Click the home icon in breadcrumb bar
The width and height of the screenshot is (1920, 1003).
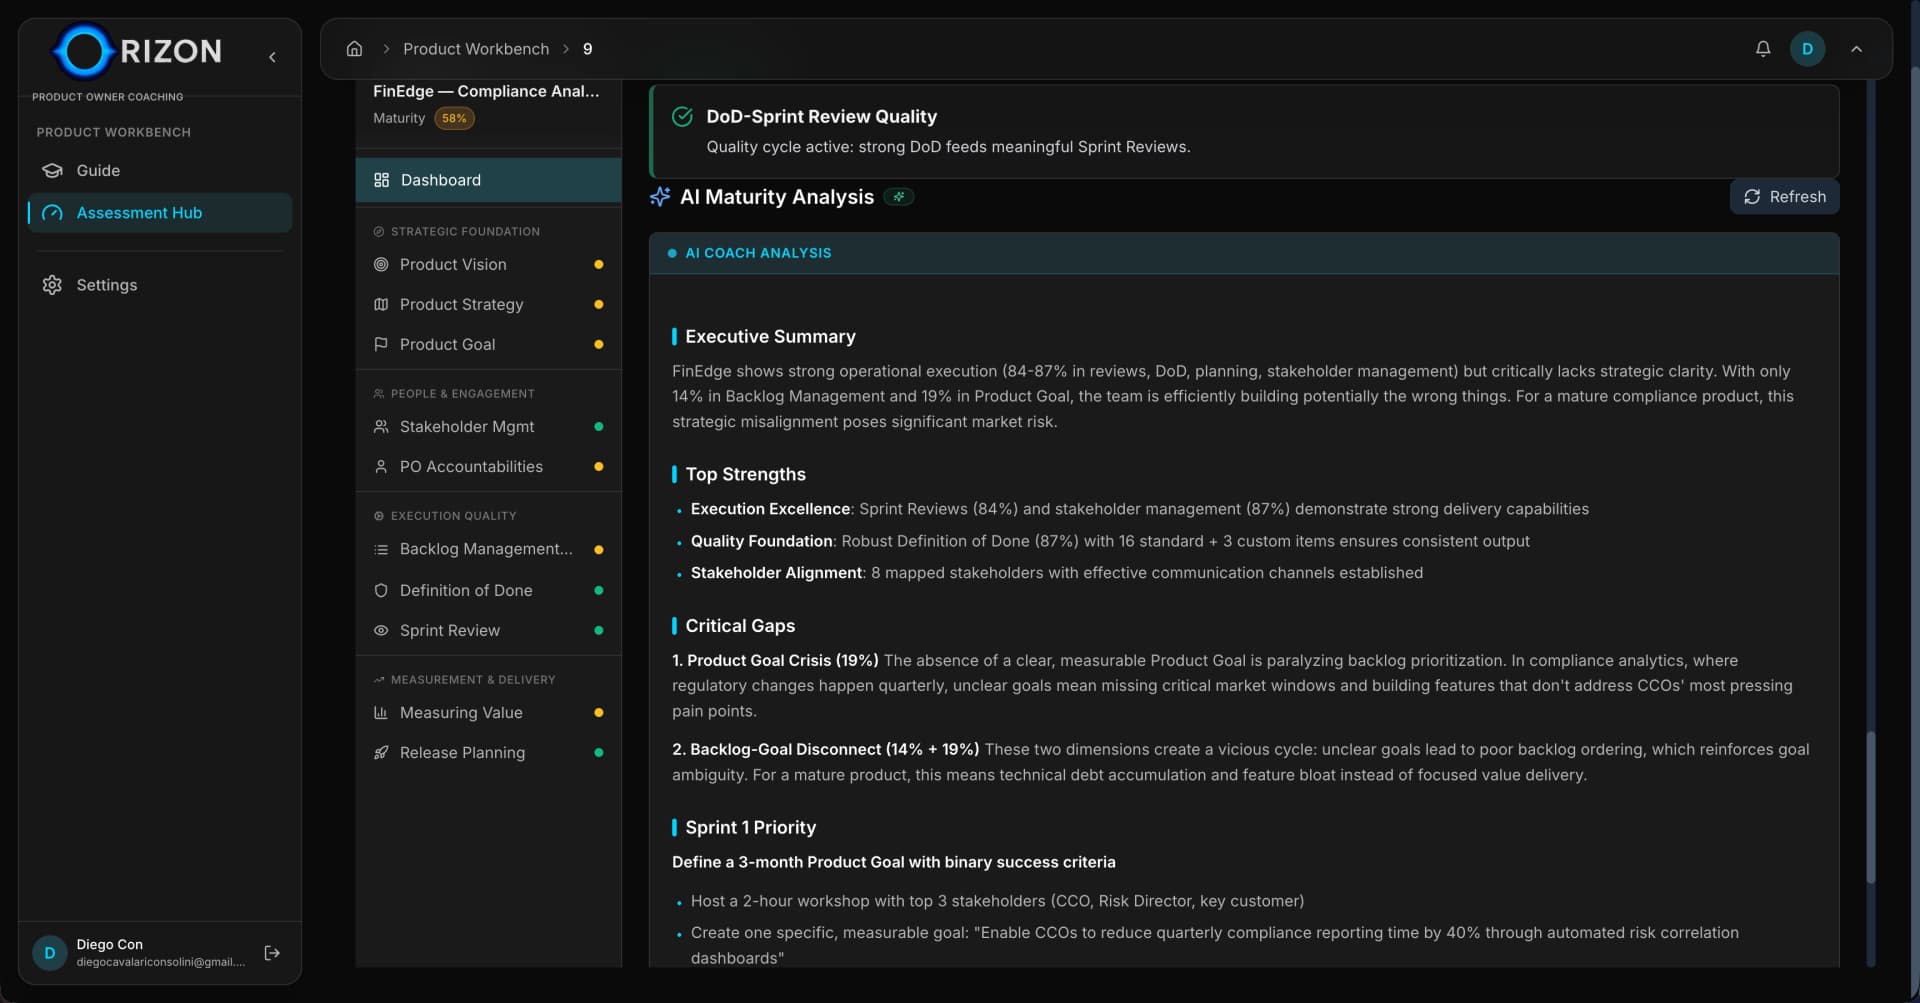(354, 48)
